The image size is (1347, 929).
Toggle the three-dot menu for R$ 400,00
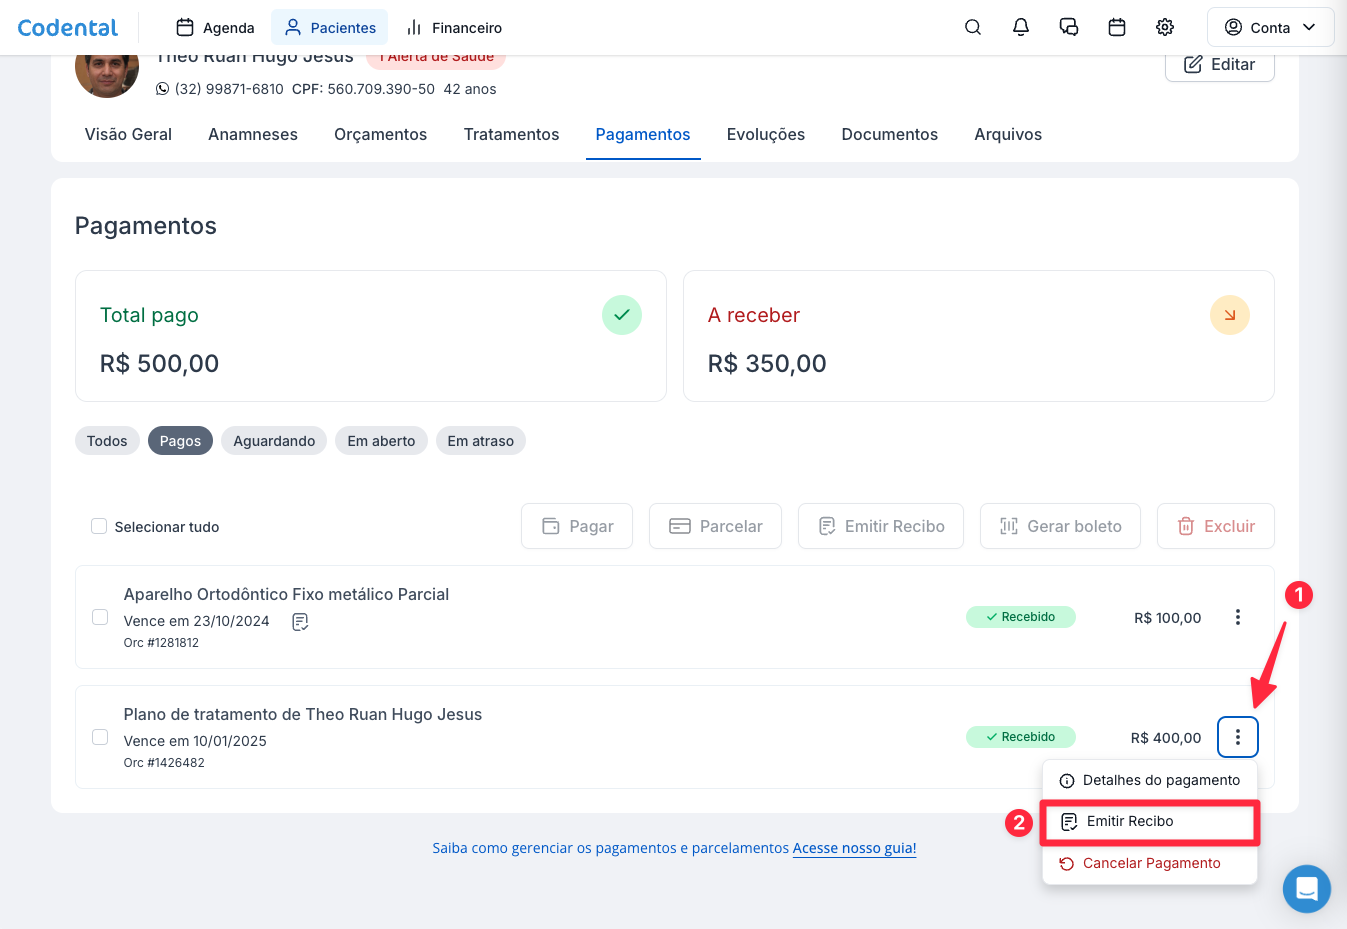[1237, 737]
